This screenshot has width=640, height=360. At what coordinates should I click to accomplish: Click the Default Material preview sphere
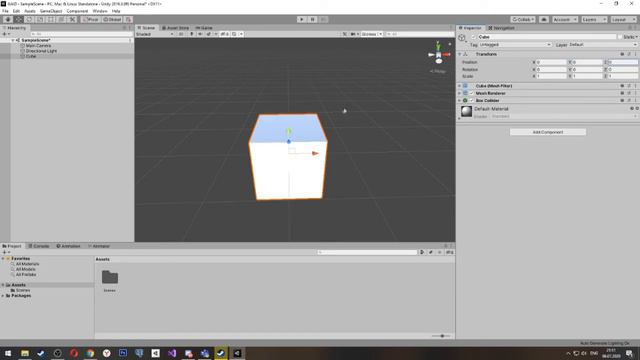click(466, 111)
